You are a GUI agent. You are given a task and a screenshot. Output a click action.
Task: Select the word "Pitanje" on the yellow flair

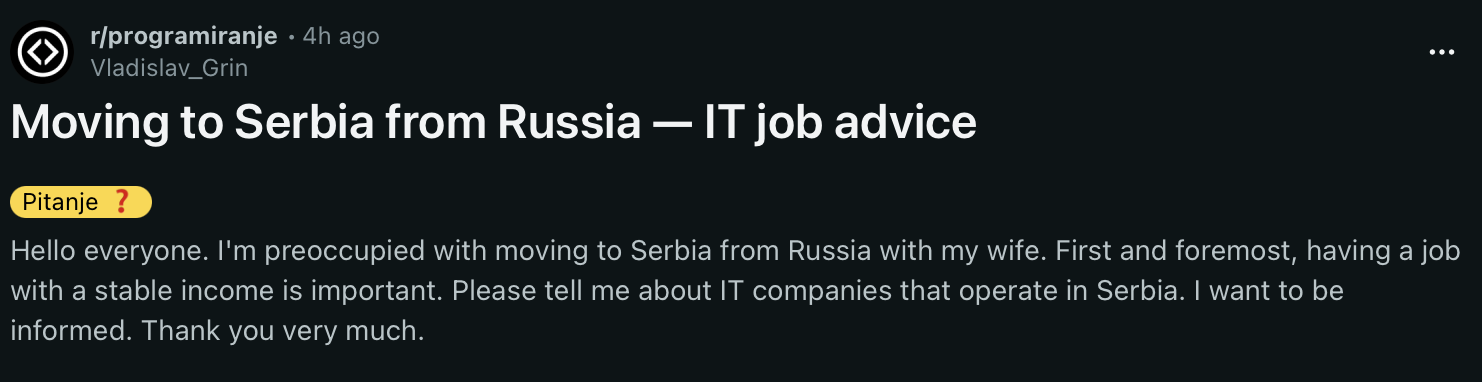pos(61,202)
